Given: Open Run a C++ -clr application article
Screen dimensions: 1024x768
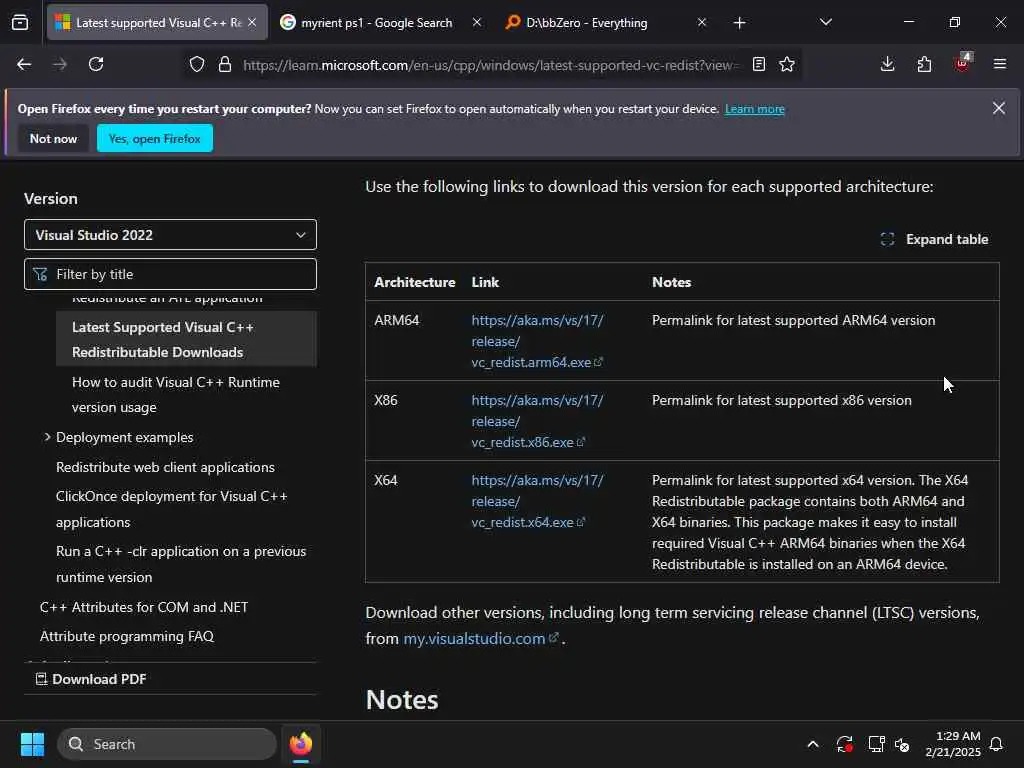Looking at the screenshot, I should (x=181, y=564).
